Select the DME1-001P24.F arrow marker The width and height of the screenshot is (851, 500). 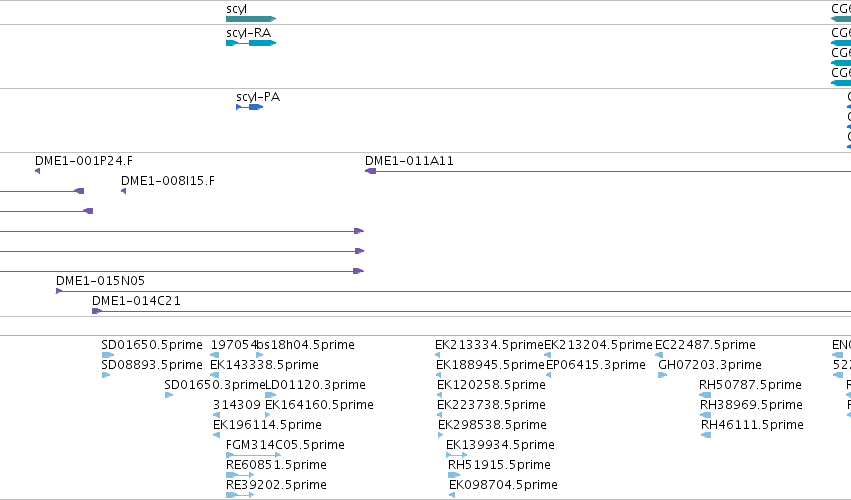pos(37,171)
